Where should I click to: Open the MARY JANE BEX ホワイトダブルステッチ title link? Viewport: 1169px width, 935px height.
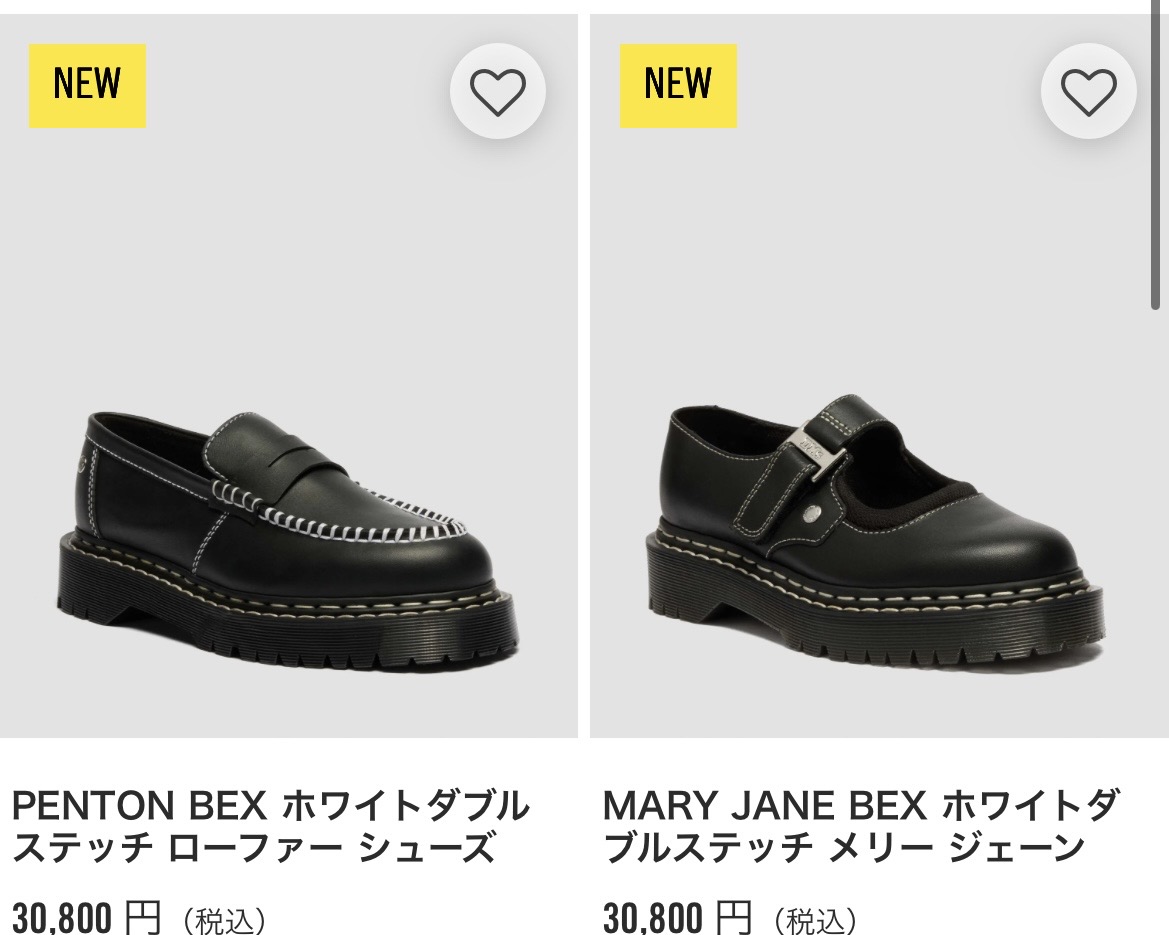pos(862,827)
